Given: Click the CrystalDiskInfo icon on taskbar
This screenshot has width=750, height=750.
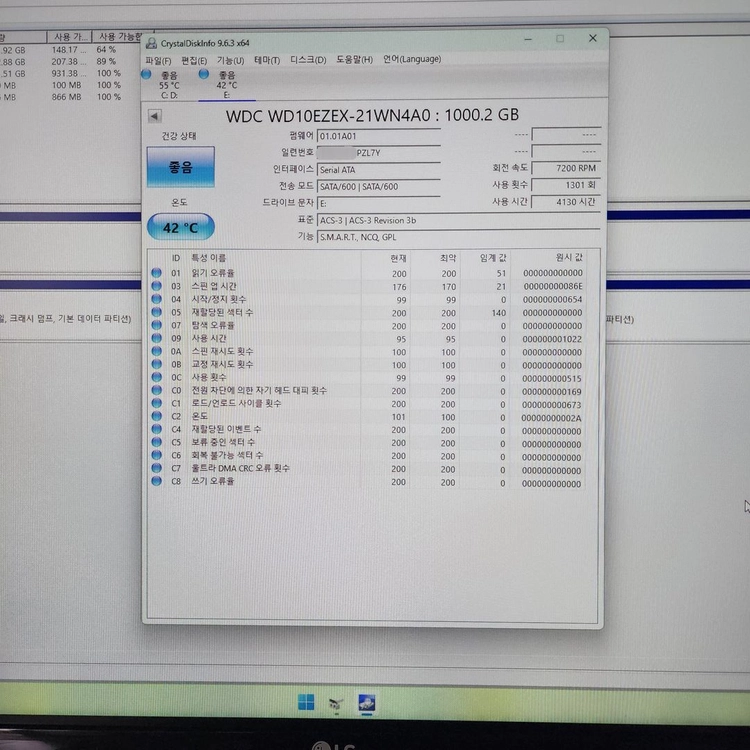Looking at the screenshot, I should [367, 703].
